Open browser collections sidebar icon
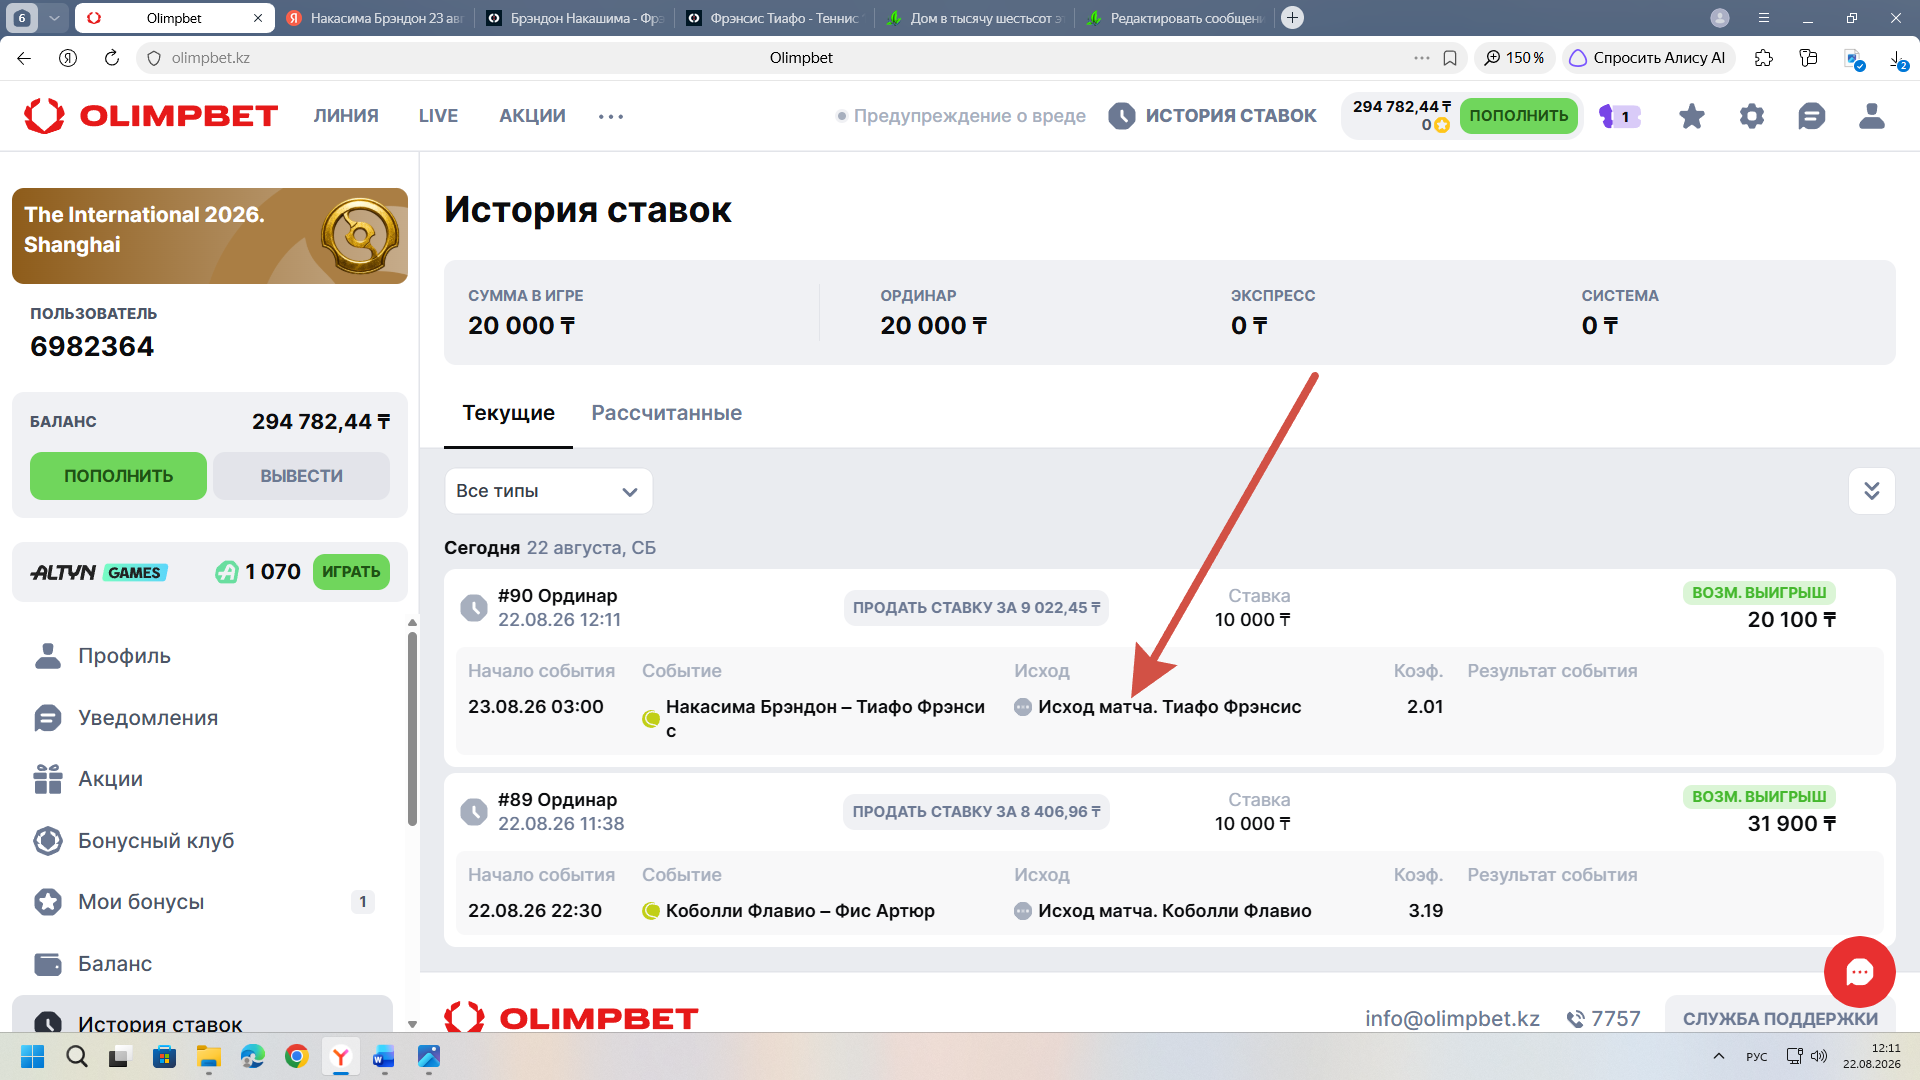 1808,58
